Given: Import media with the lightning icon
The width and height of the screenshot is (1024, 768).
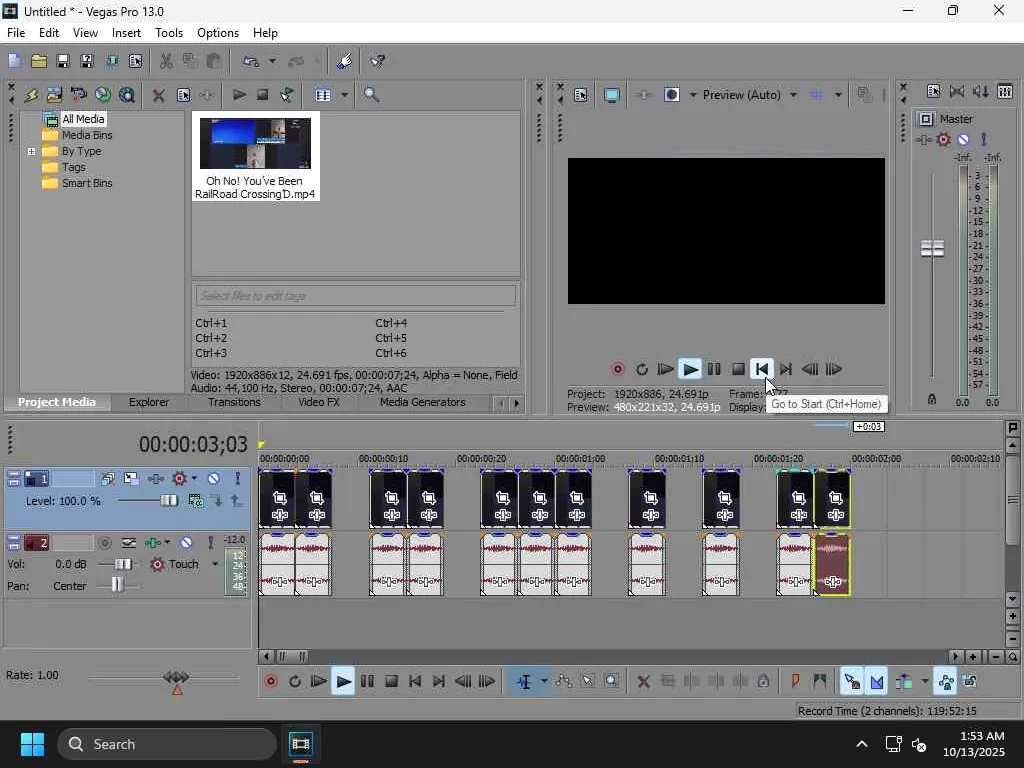Looking at the screenshot, I should pos(31,95).
